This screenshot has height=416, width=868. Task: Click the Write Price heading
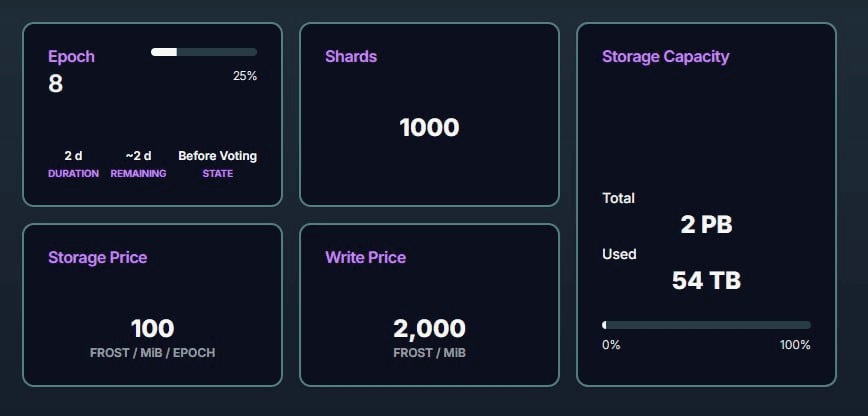coord(365,257)
